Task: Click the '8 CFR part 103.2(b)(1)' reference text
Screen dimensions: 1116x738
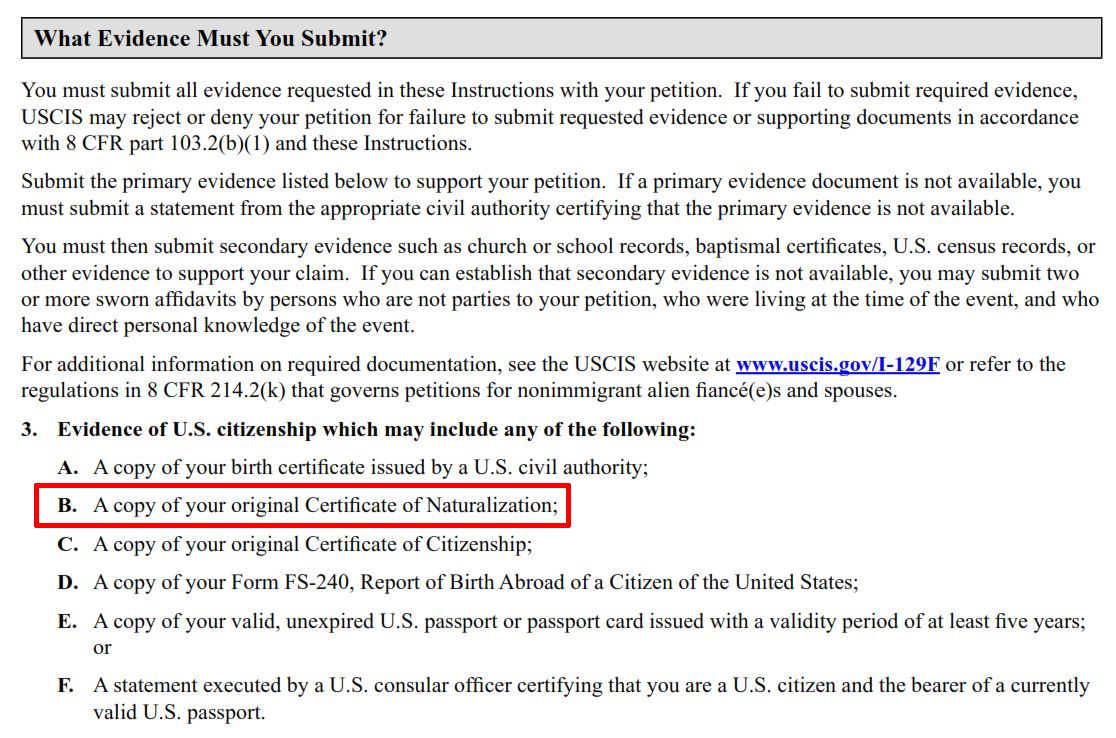Action: point(168,144)
